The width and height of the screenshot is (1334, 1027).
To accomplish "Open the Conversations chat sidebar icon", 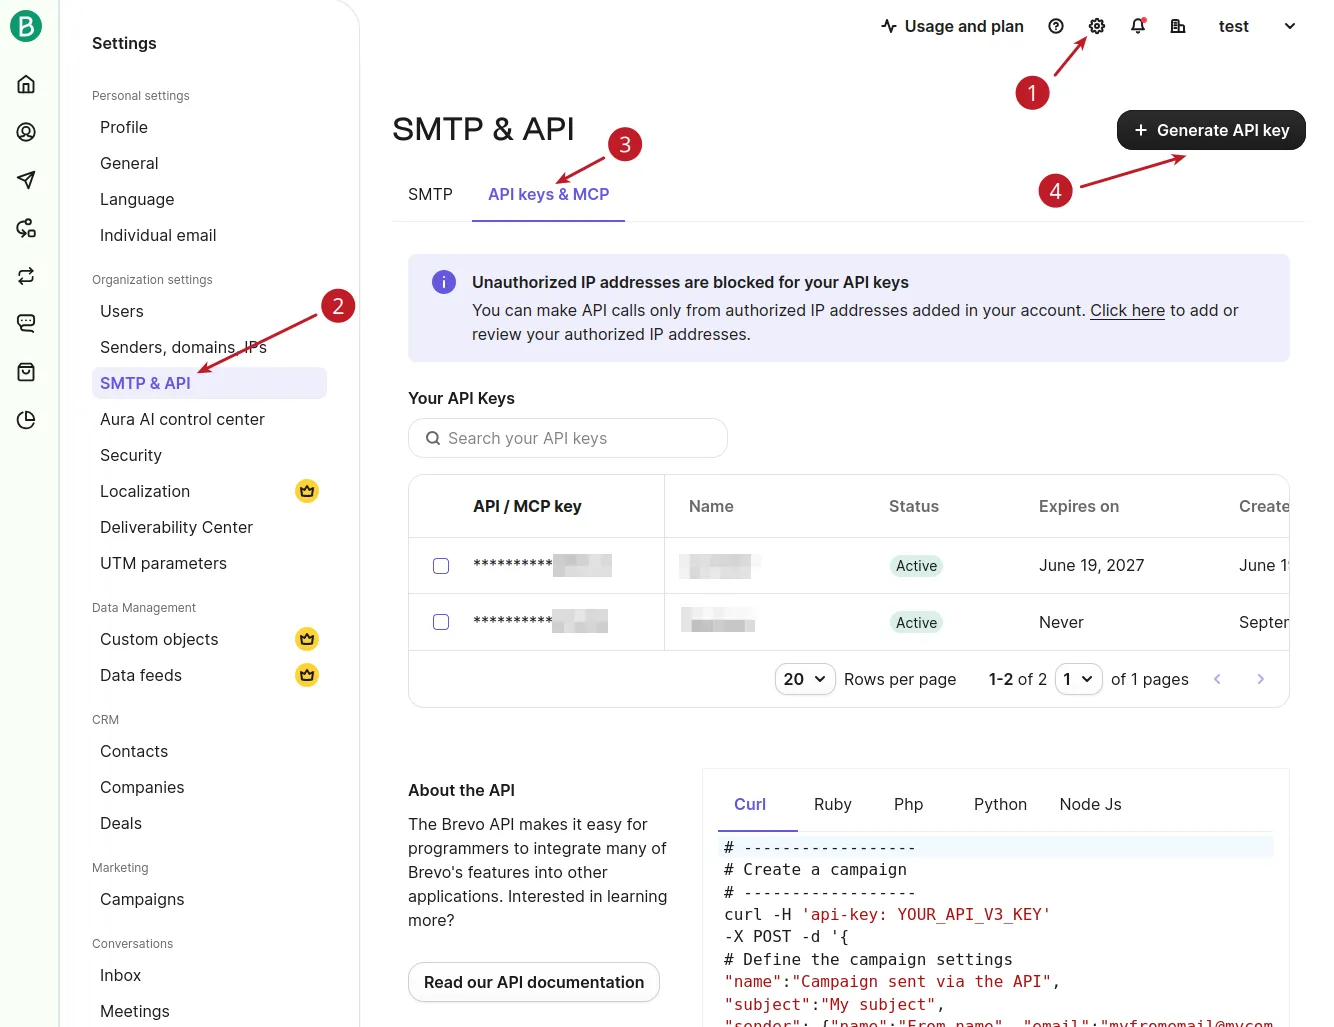I will 26,324.
